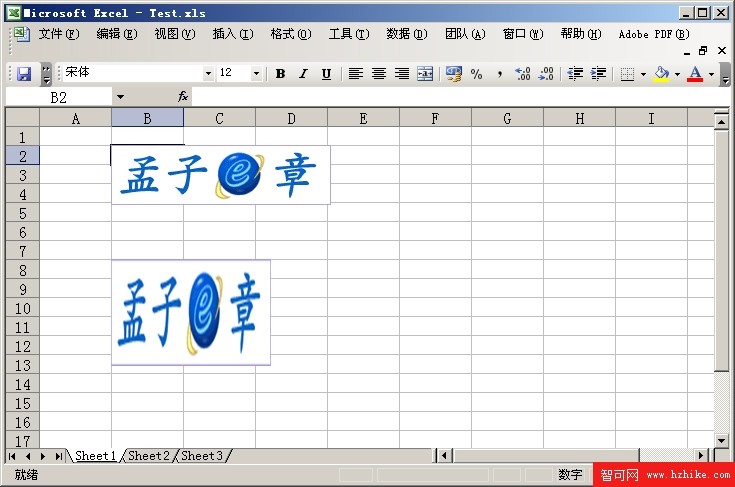Open 编辑(E) menu

coord(117,34)
